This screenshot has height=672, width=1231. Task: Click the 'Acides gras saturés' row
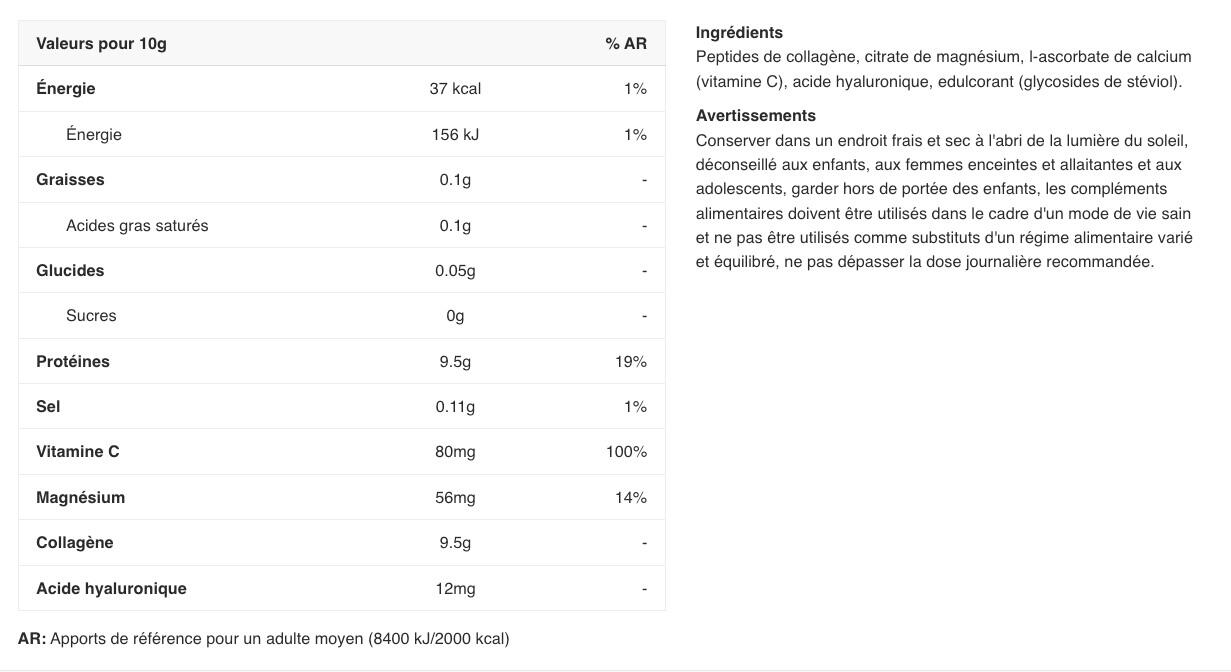(342, 225)
